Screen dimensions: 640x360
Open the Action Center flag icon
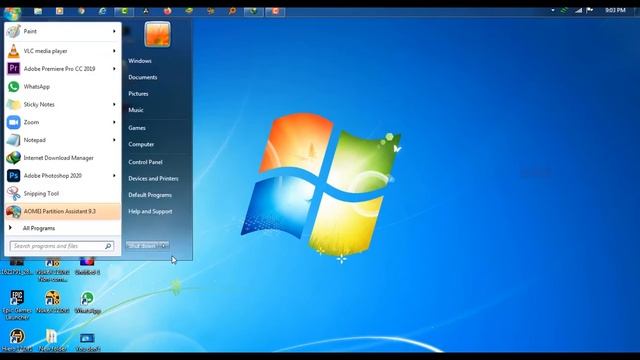point(590,10)
